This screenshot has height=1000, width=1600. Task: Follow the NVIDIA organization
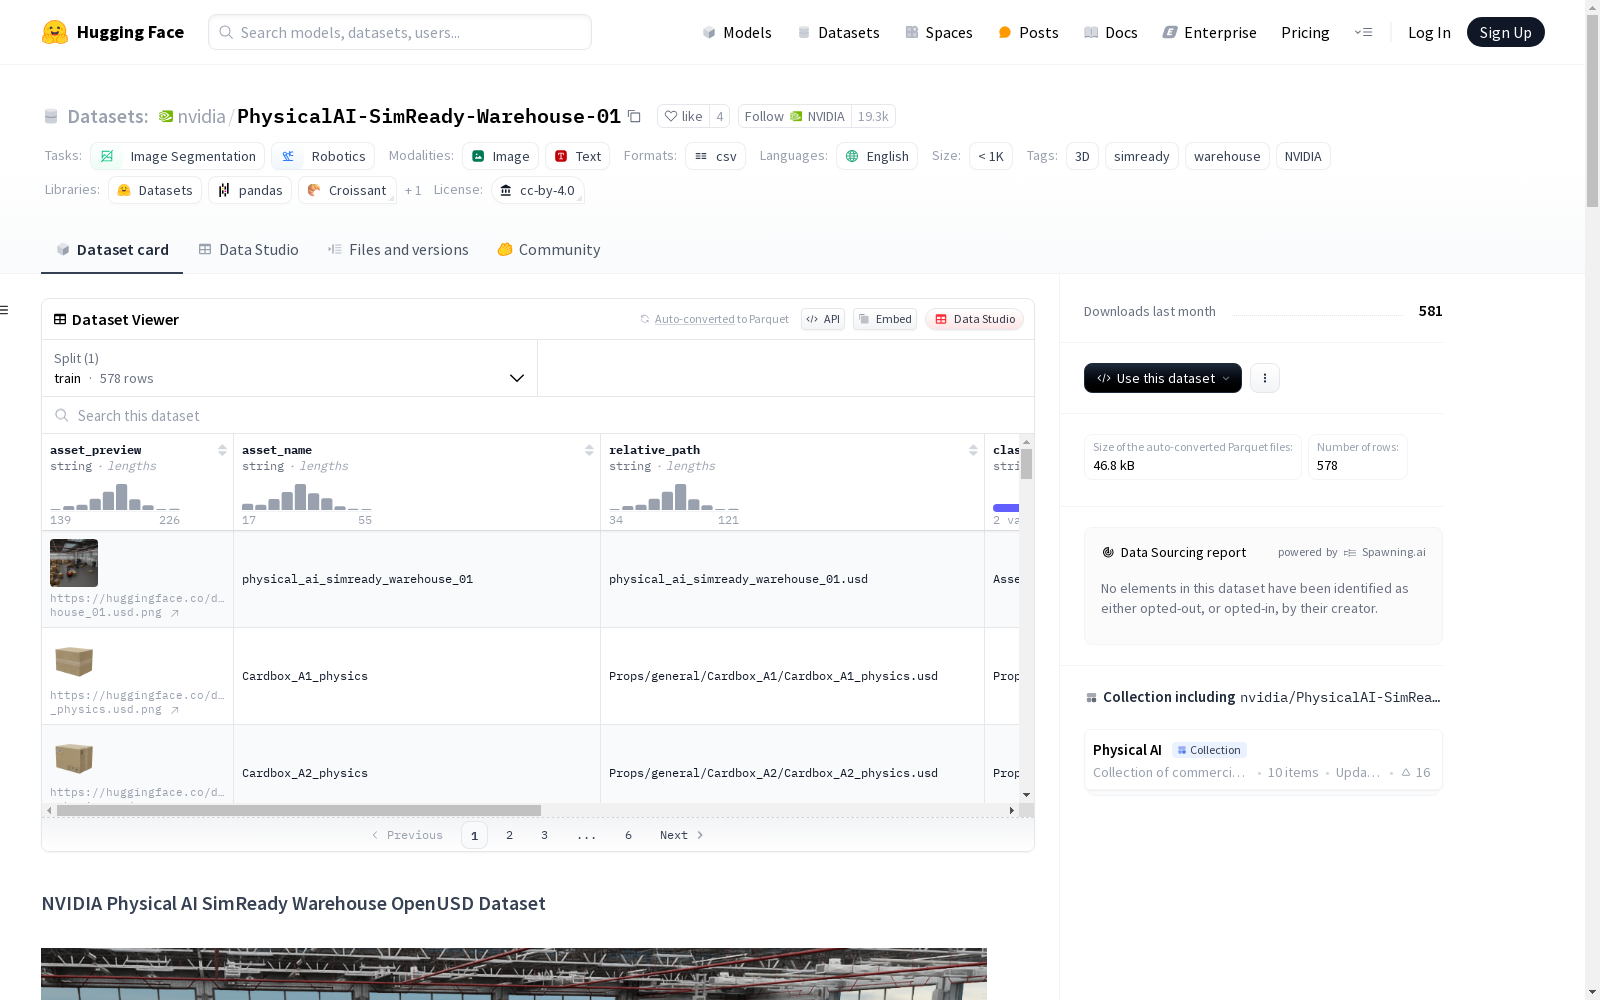[x=794, y=116]
